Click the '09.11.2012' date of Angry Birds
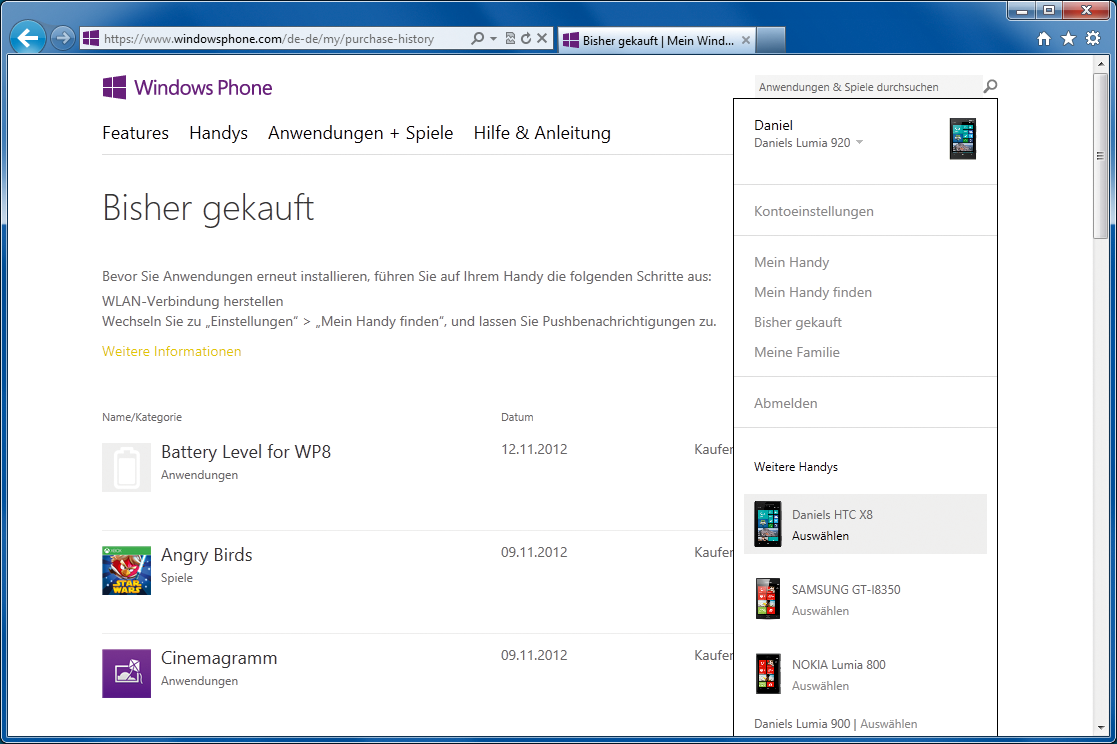The width and height of the screenshot is (1117, 744). 534,552
